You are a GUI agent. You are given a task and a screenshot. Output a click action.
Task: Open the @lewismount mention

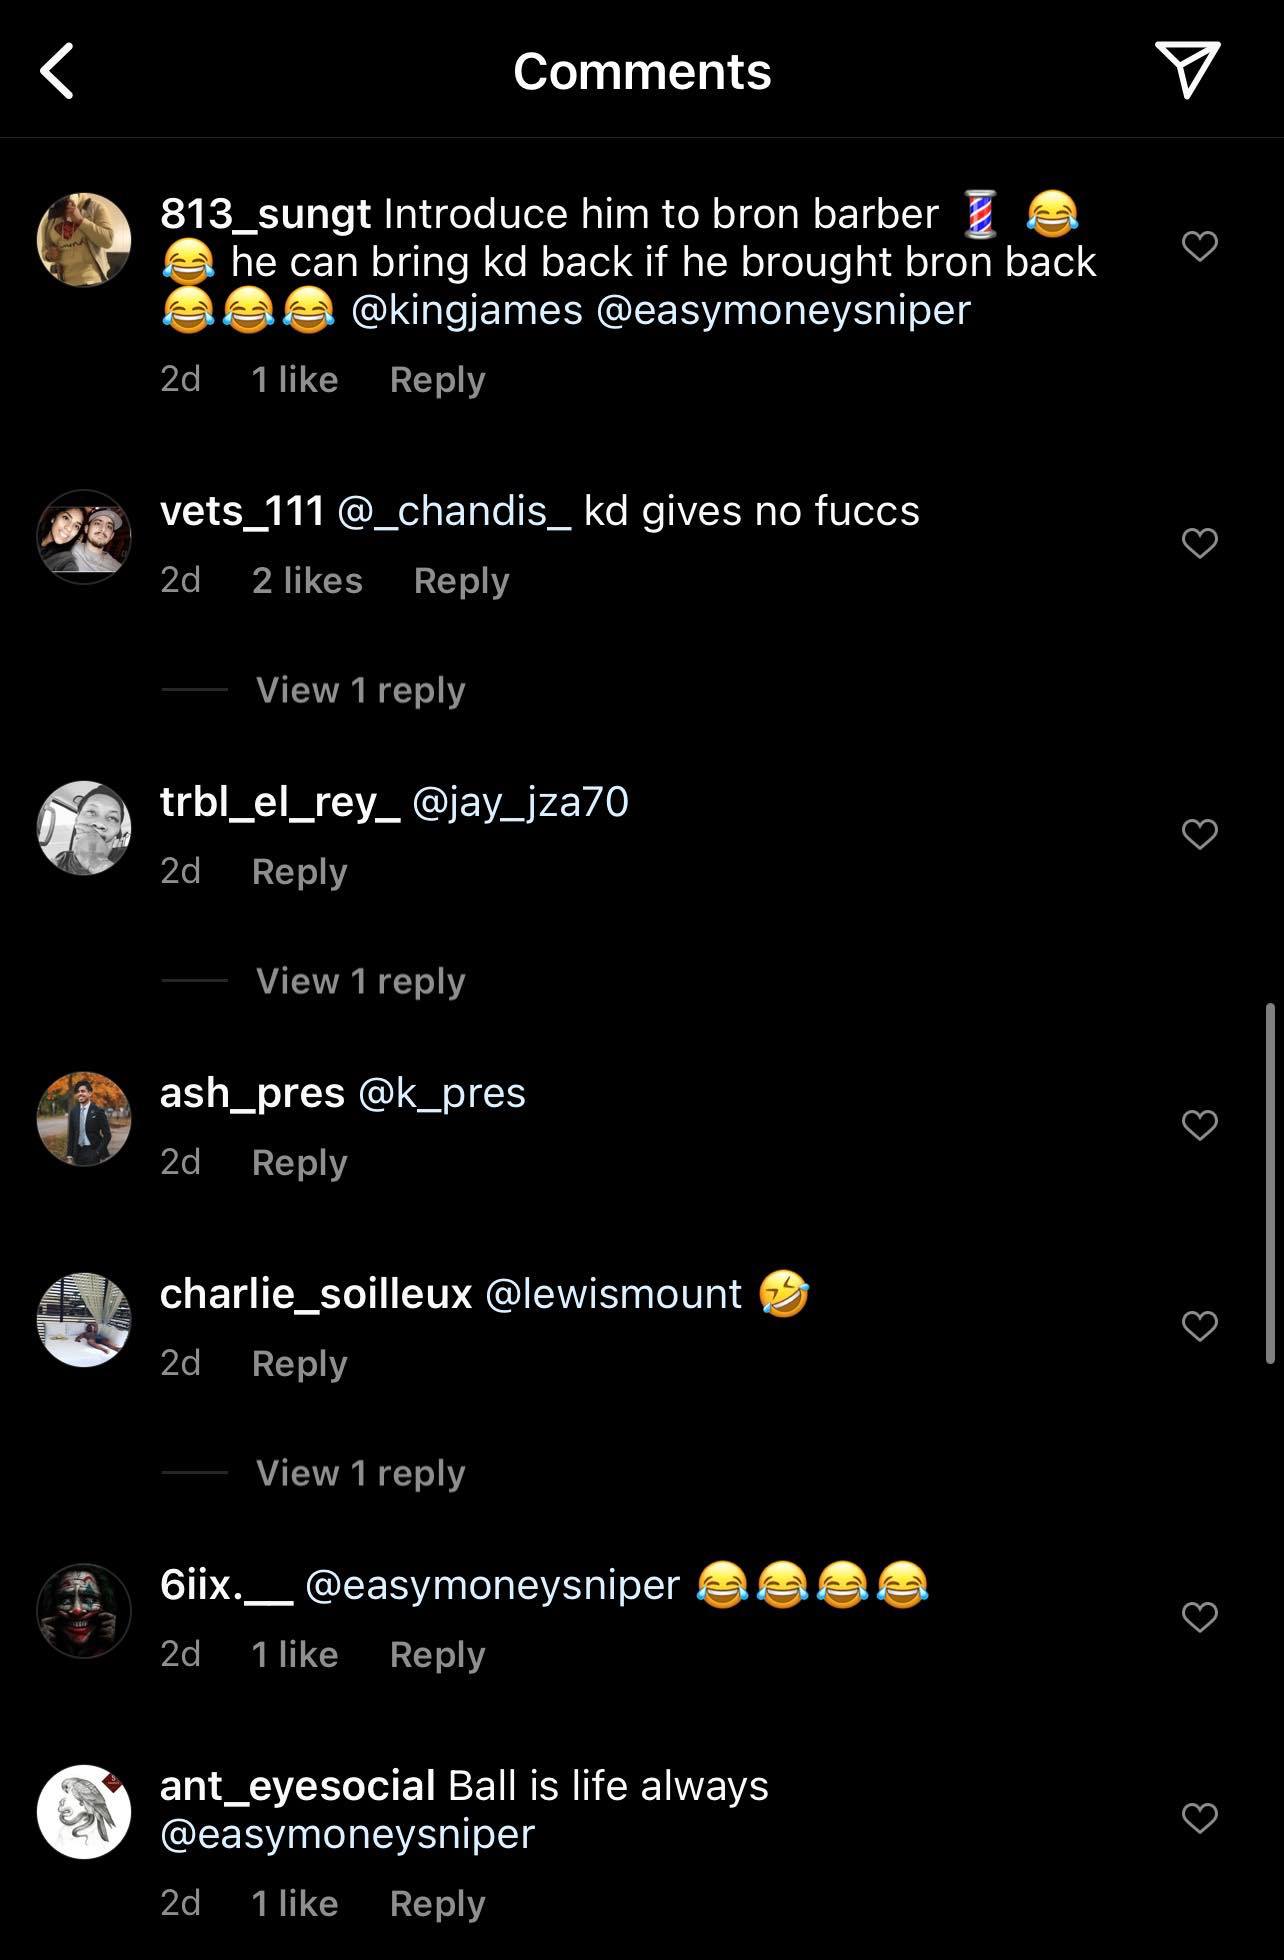tap(613, 1294)
